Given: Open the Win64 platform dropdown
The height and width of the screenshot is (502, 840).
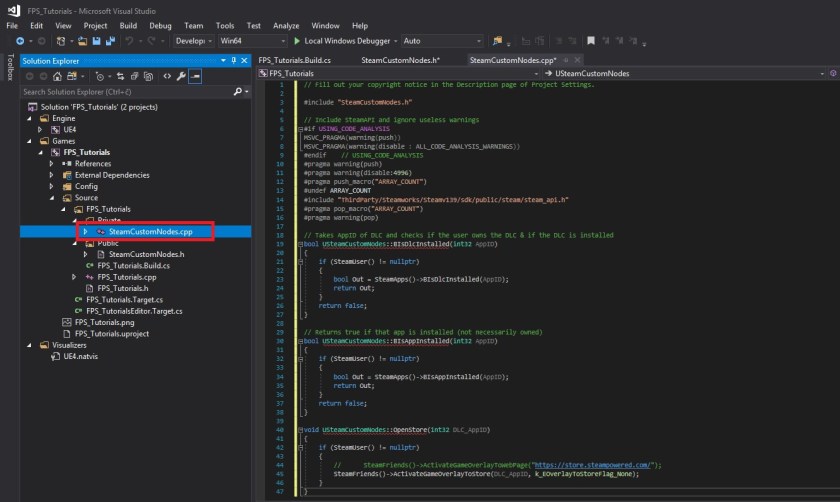Looking at the screenshot, I should [x=252, y=41].
